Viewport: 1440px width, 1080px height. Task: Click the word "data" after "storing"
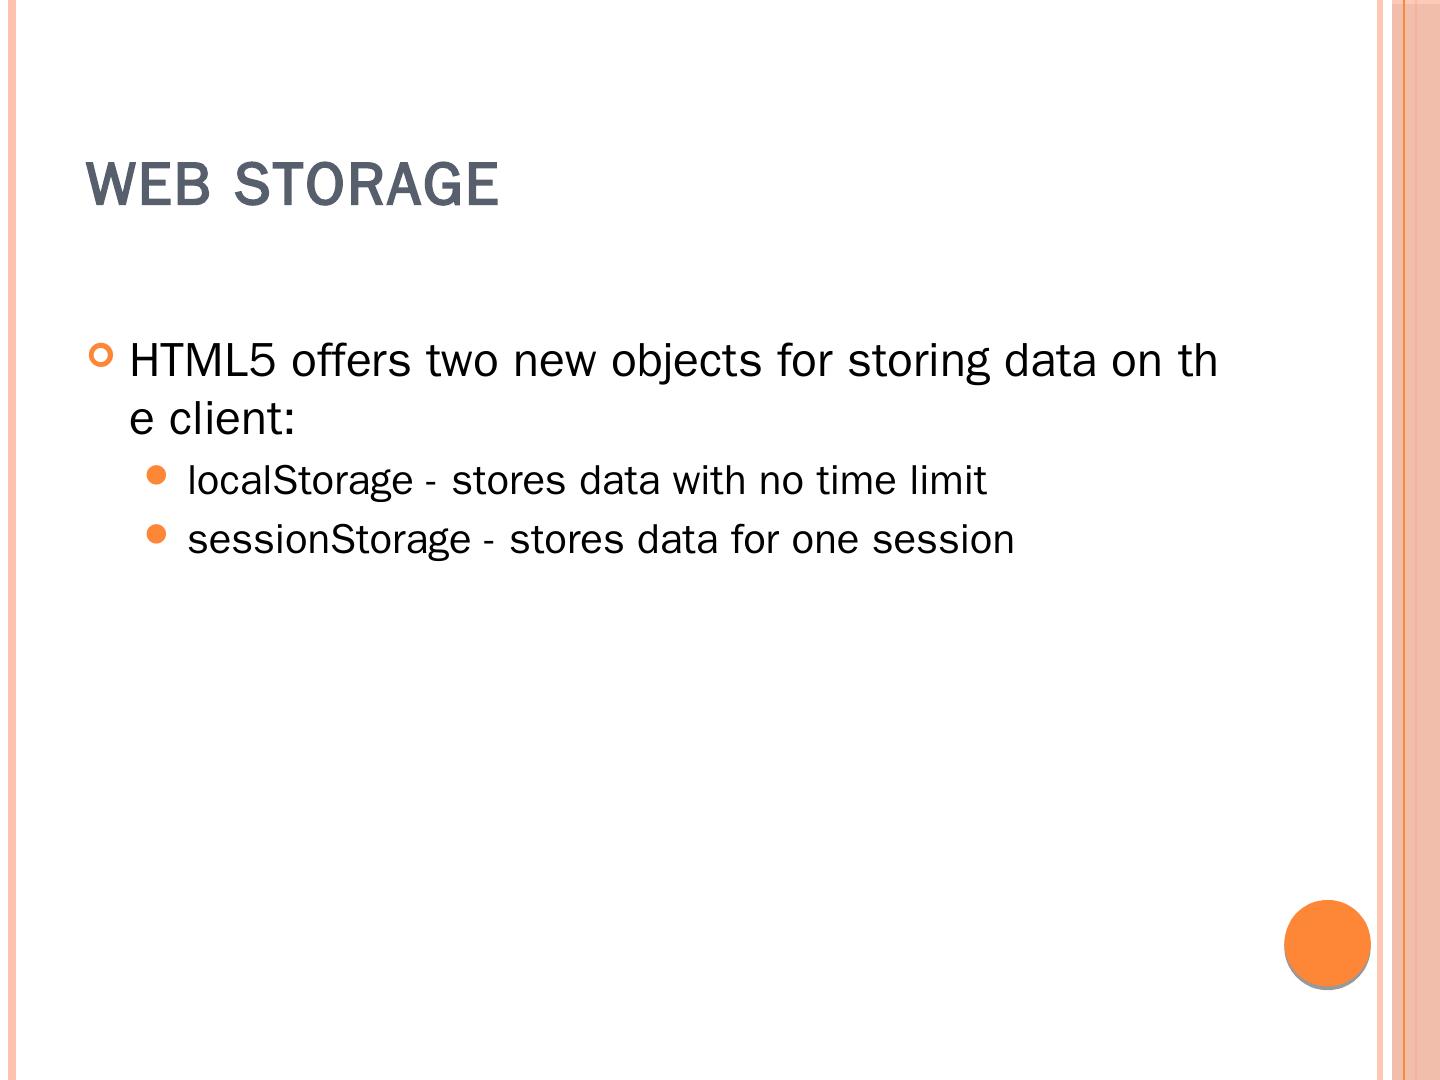(1050, 361)
